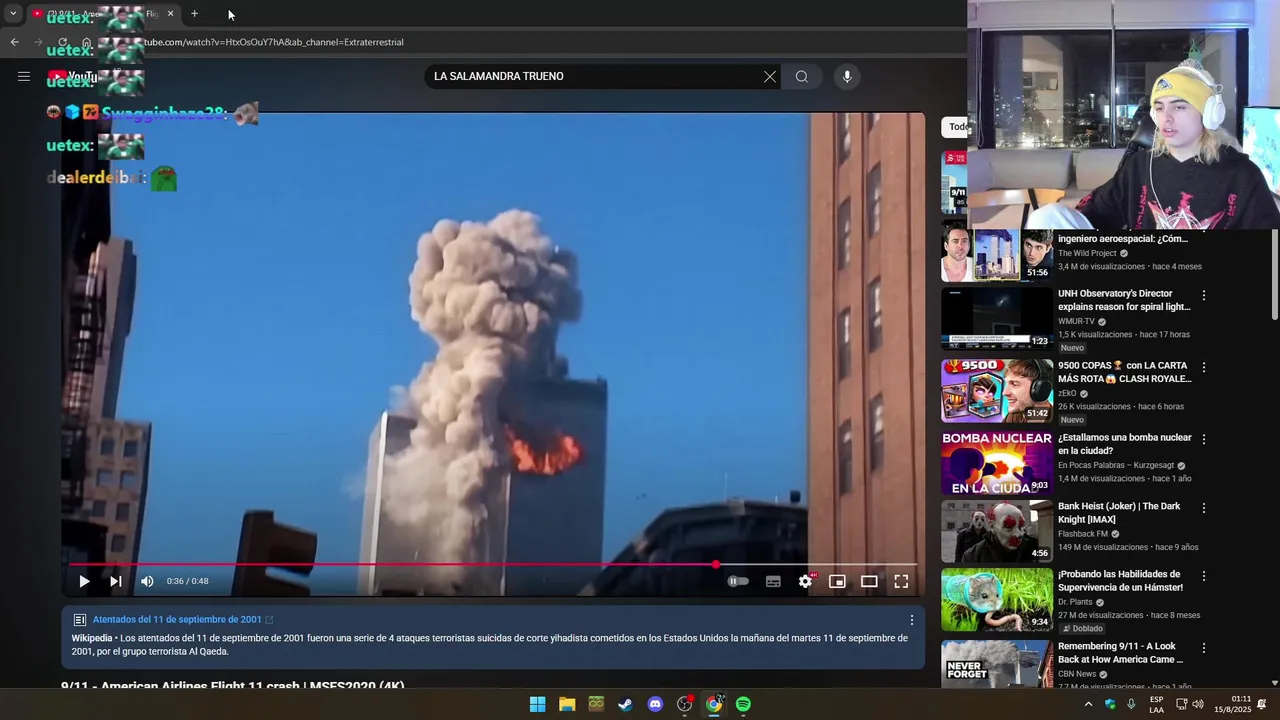The image size is (1280, 720).
Task: Open YouTube hamburger guide menu
Action: [24, 76]
